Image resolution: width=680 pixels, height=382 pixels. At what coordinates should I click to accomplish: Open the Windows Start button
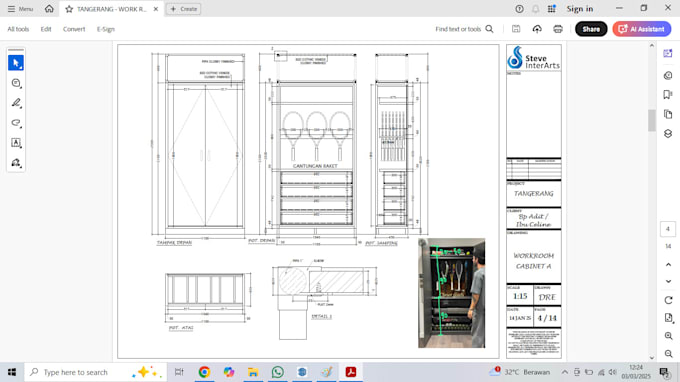[12, 372]
